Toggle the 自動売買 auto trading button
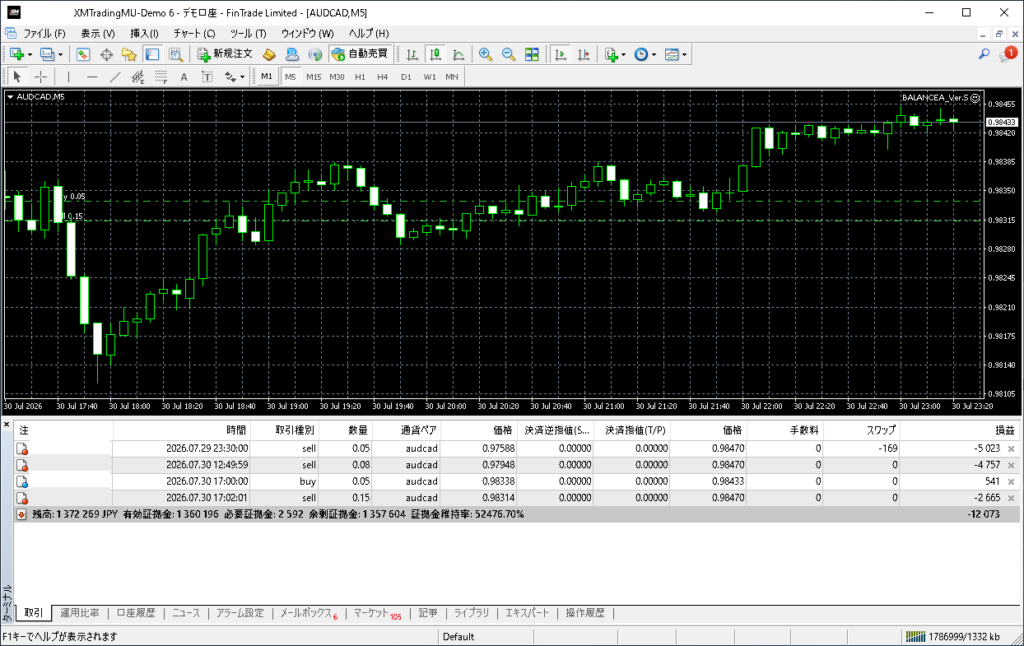1024x646 pixels. point(360,54)
